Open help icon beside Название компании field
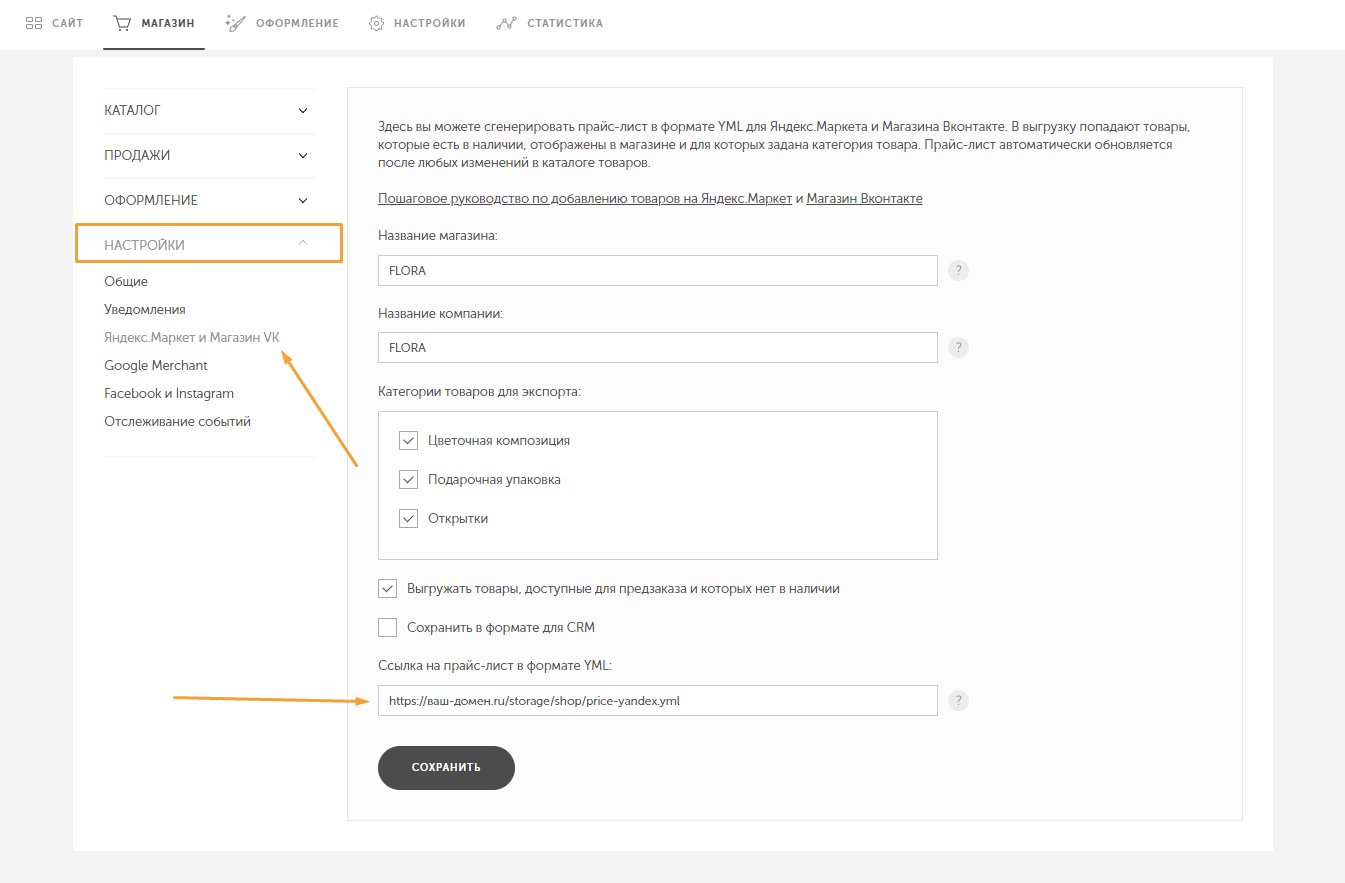 pos(958,347)
